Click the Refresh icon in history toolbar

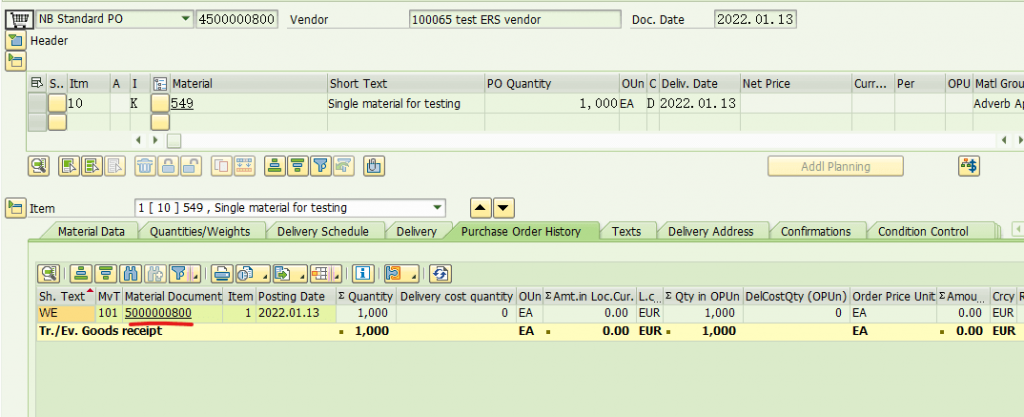click(441, 273)
